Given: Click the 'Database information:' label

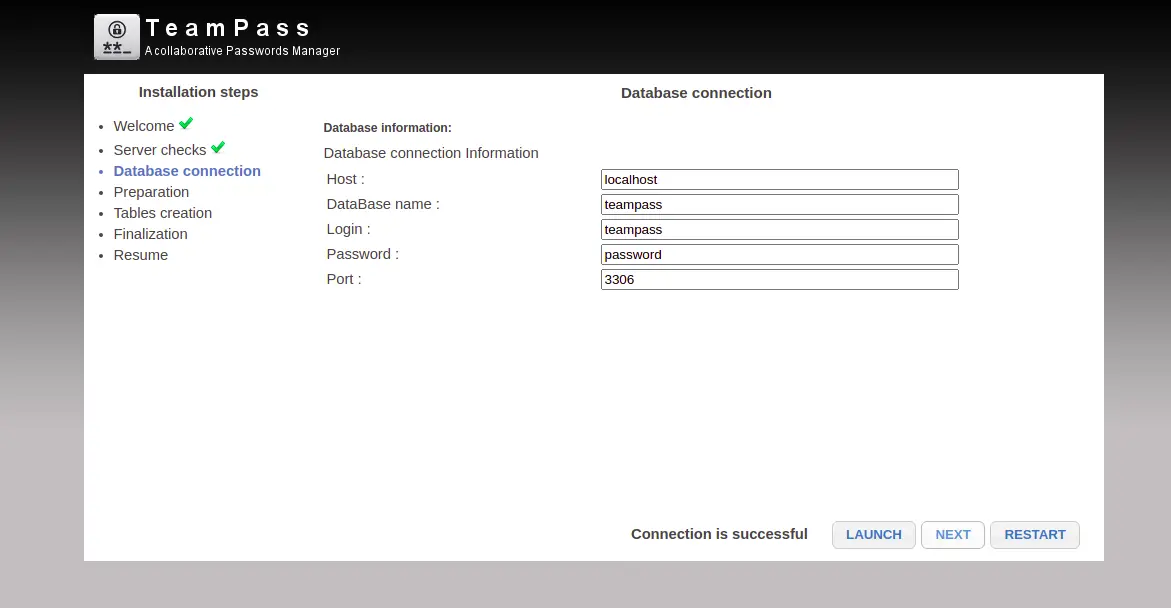Looking at the screenshot, I should pos(388,128).
